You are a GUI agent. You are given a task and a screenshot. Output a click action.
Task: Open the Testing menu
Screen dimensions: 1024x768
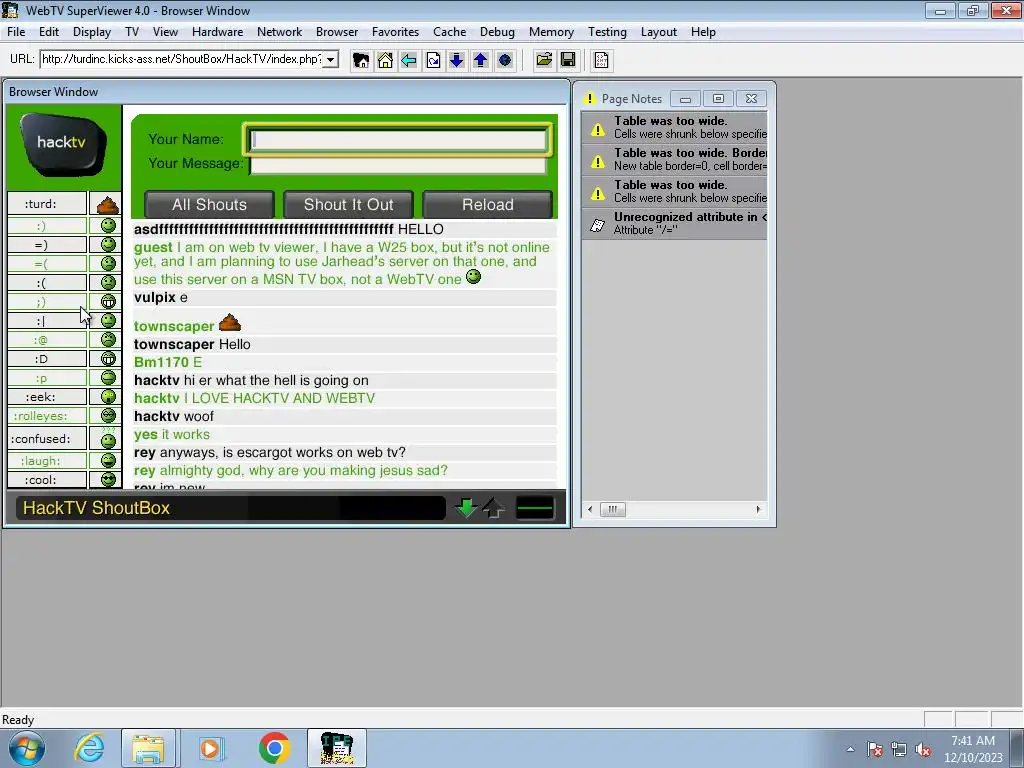607,32
